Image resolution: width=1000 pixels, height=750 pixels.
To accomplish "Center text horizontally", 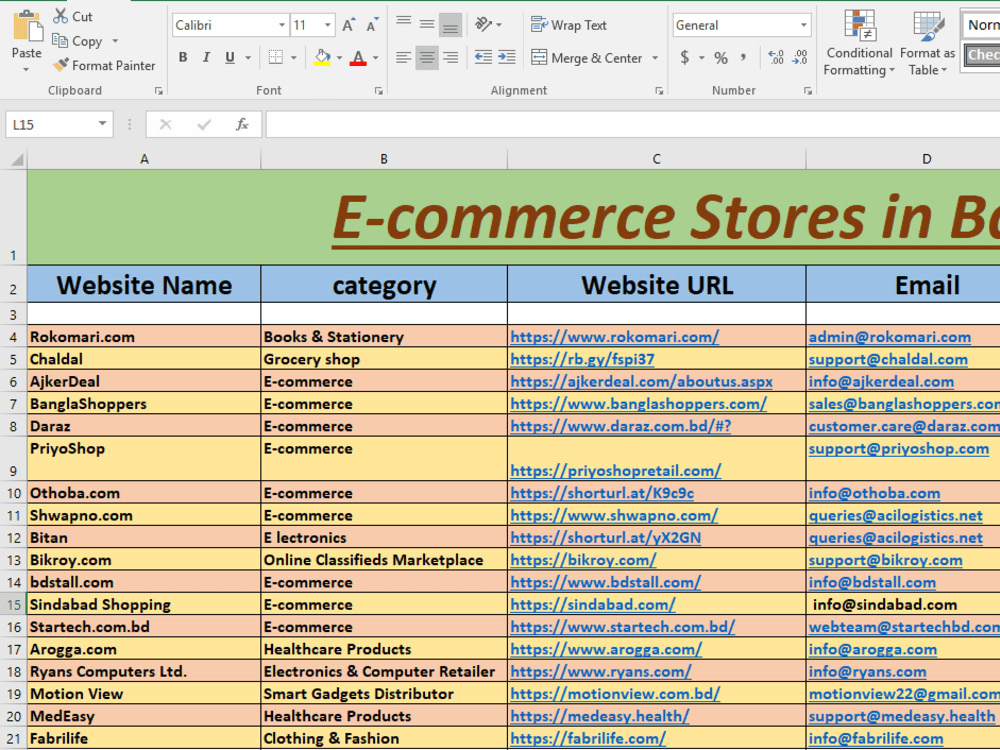I will (427, 58).
